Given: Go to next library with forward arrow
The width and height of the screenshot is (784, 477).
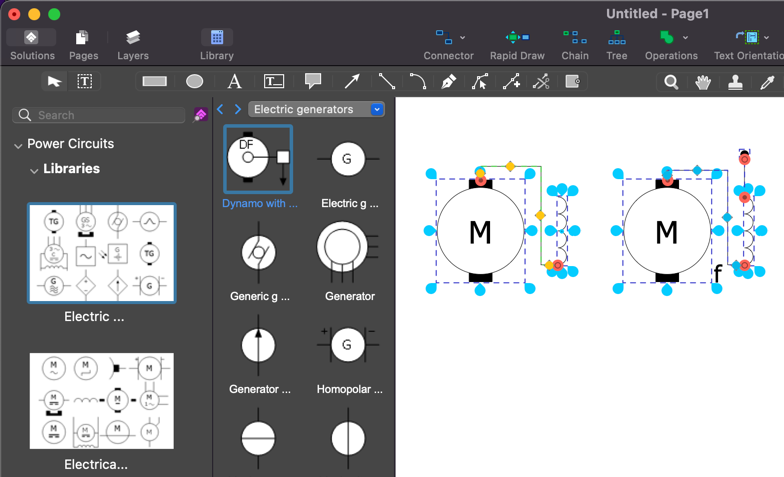Looking at the screenshot, I should [x=238, y=109].
